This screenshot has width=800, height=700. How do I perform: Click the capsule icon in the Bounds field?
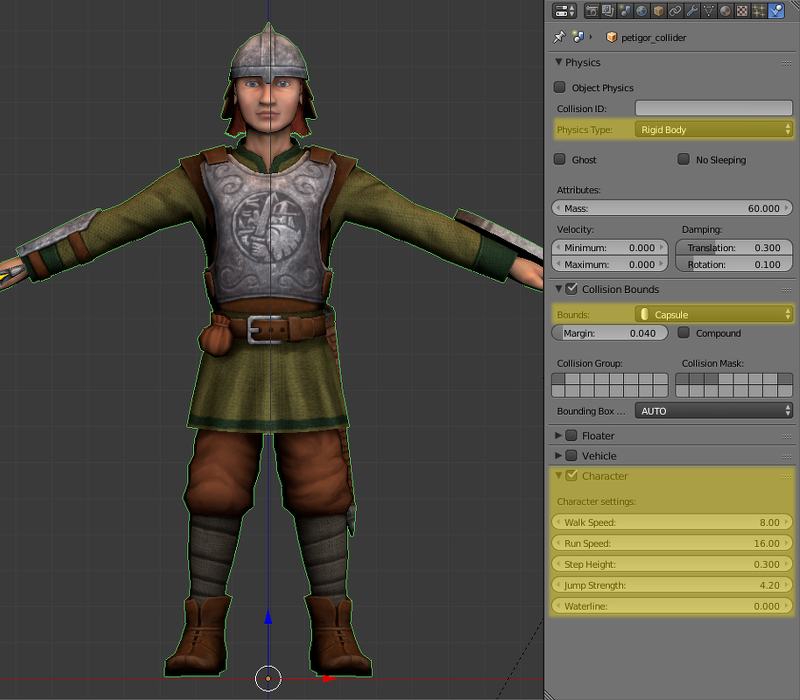click(644, 314)
